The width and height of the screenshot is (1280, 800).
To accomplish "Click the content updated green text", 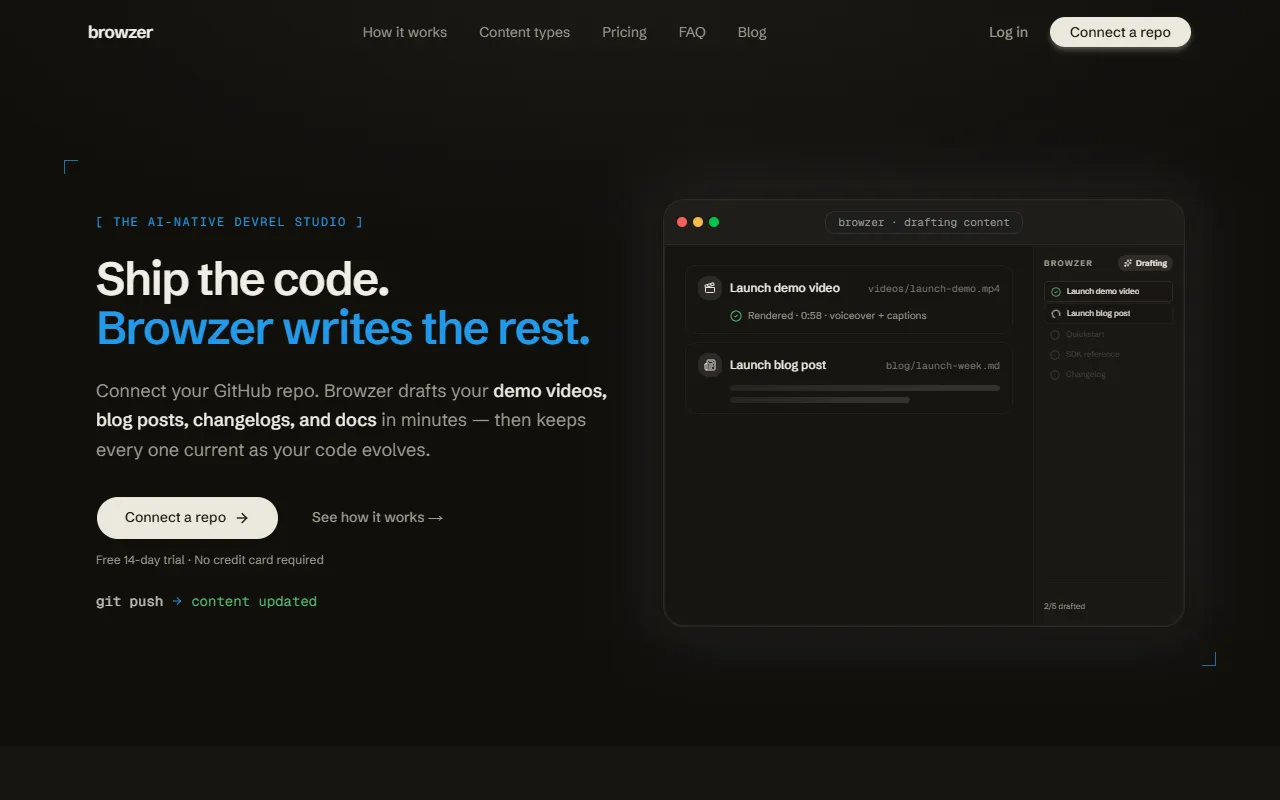I will coord(254,601).
